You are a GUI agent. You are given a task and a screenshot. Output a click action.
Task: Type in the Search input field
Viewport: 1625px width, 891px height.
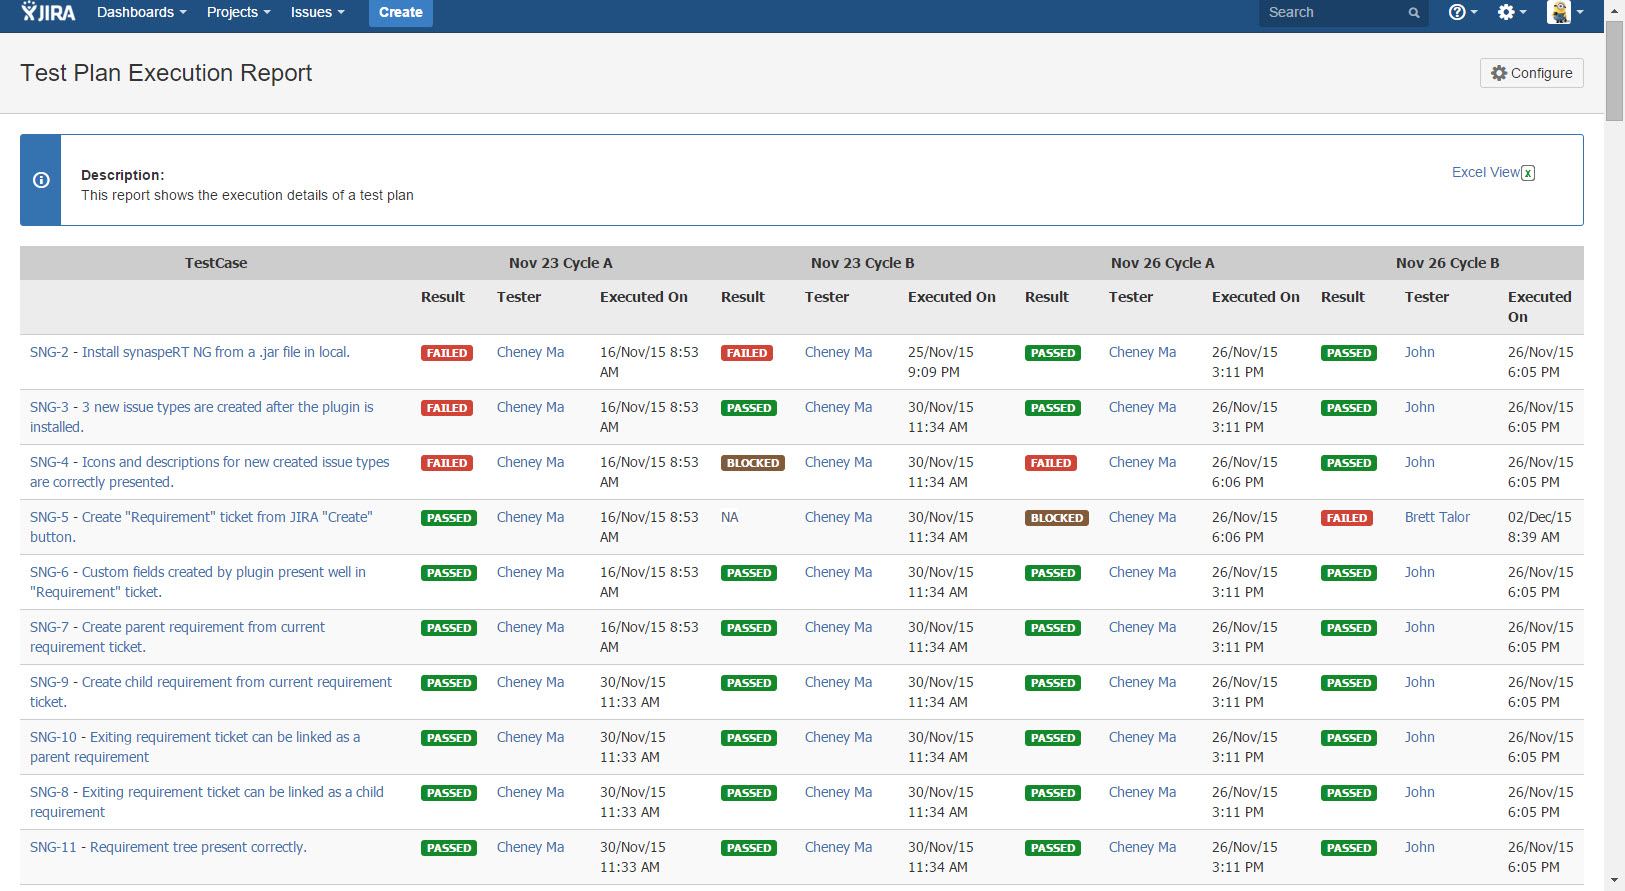[x=1332, y=13]
